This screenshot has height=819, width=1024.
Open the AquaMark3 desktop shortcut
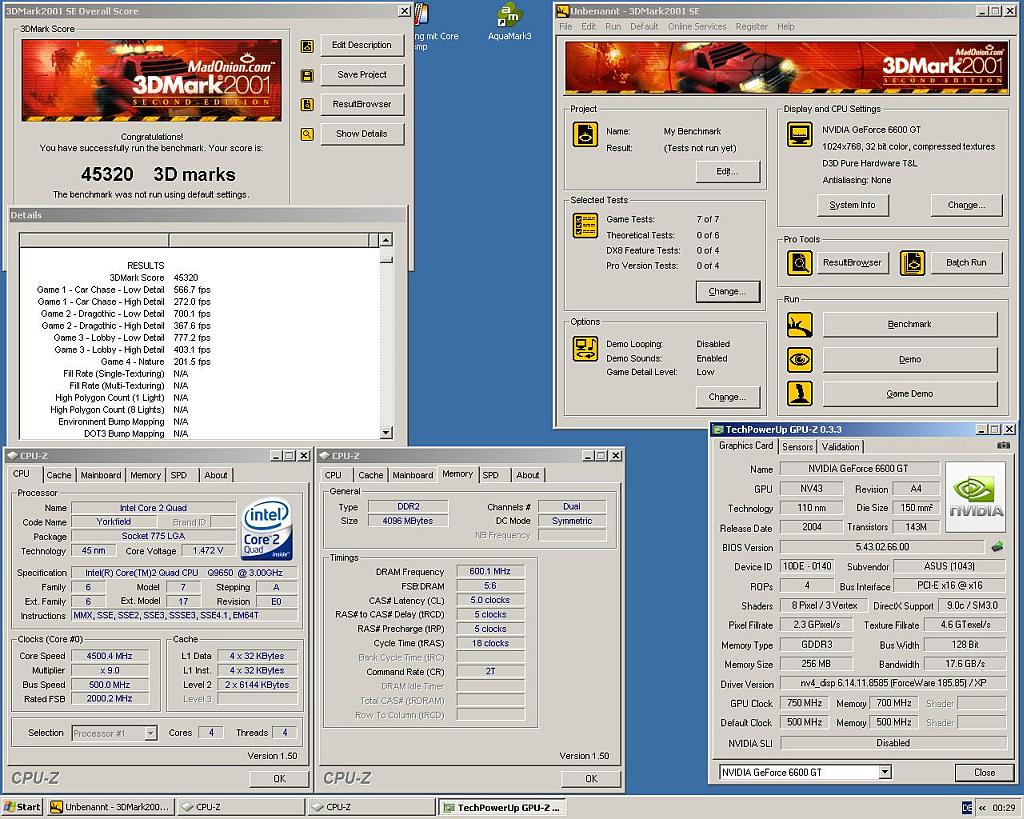click(509, 22)
